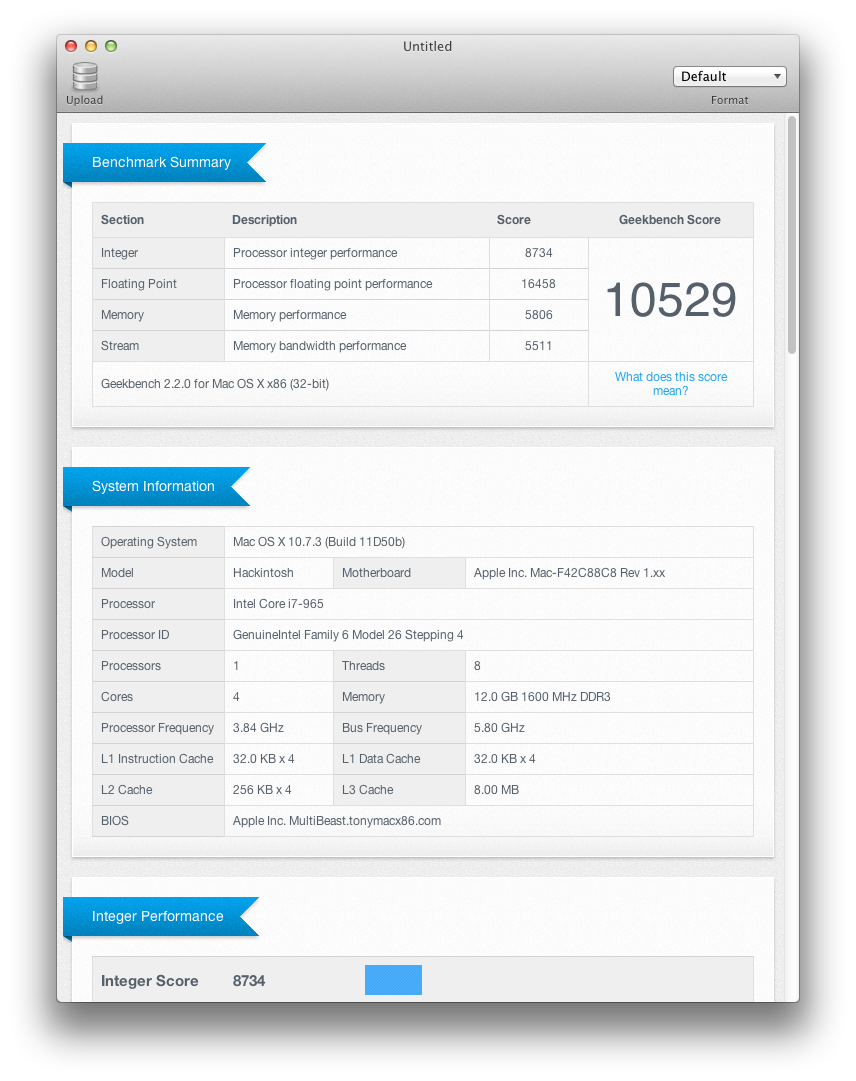Click the 'Description' column header

(265, 220)
